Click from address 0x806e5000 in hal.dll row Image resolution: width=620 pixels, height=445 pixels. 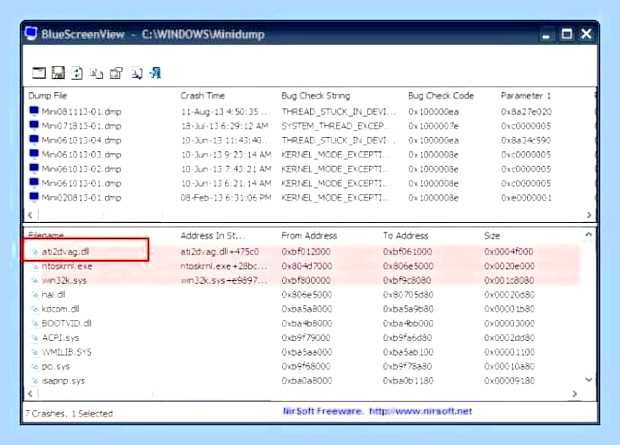(x=306, y=295)
